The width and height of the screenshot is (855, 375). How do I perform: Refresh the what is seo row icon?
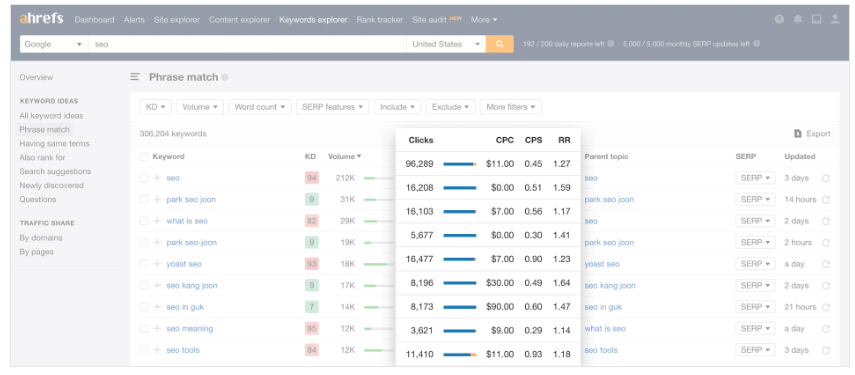tap(826, 221)
